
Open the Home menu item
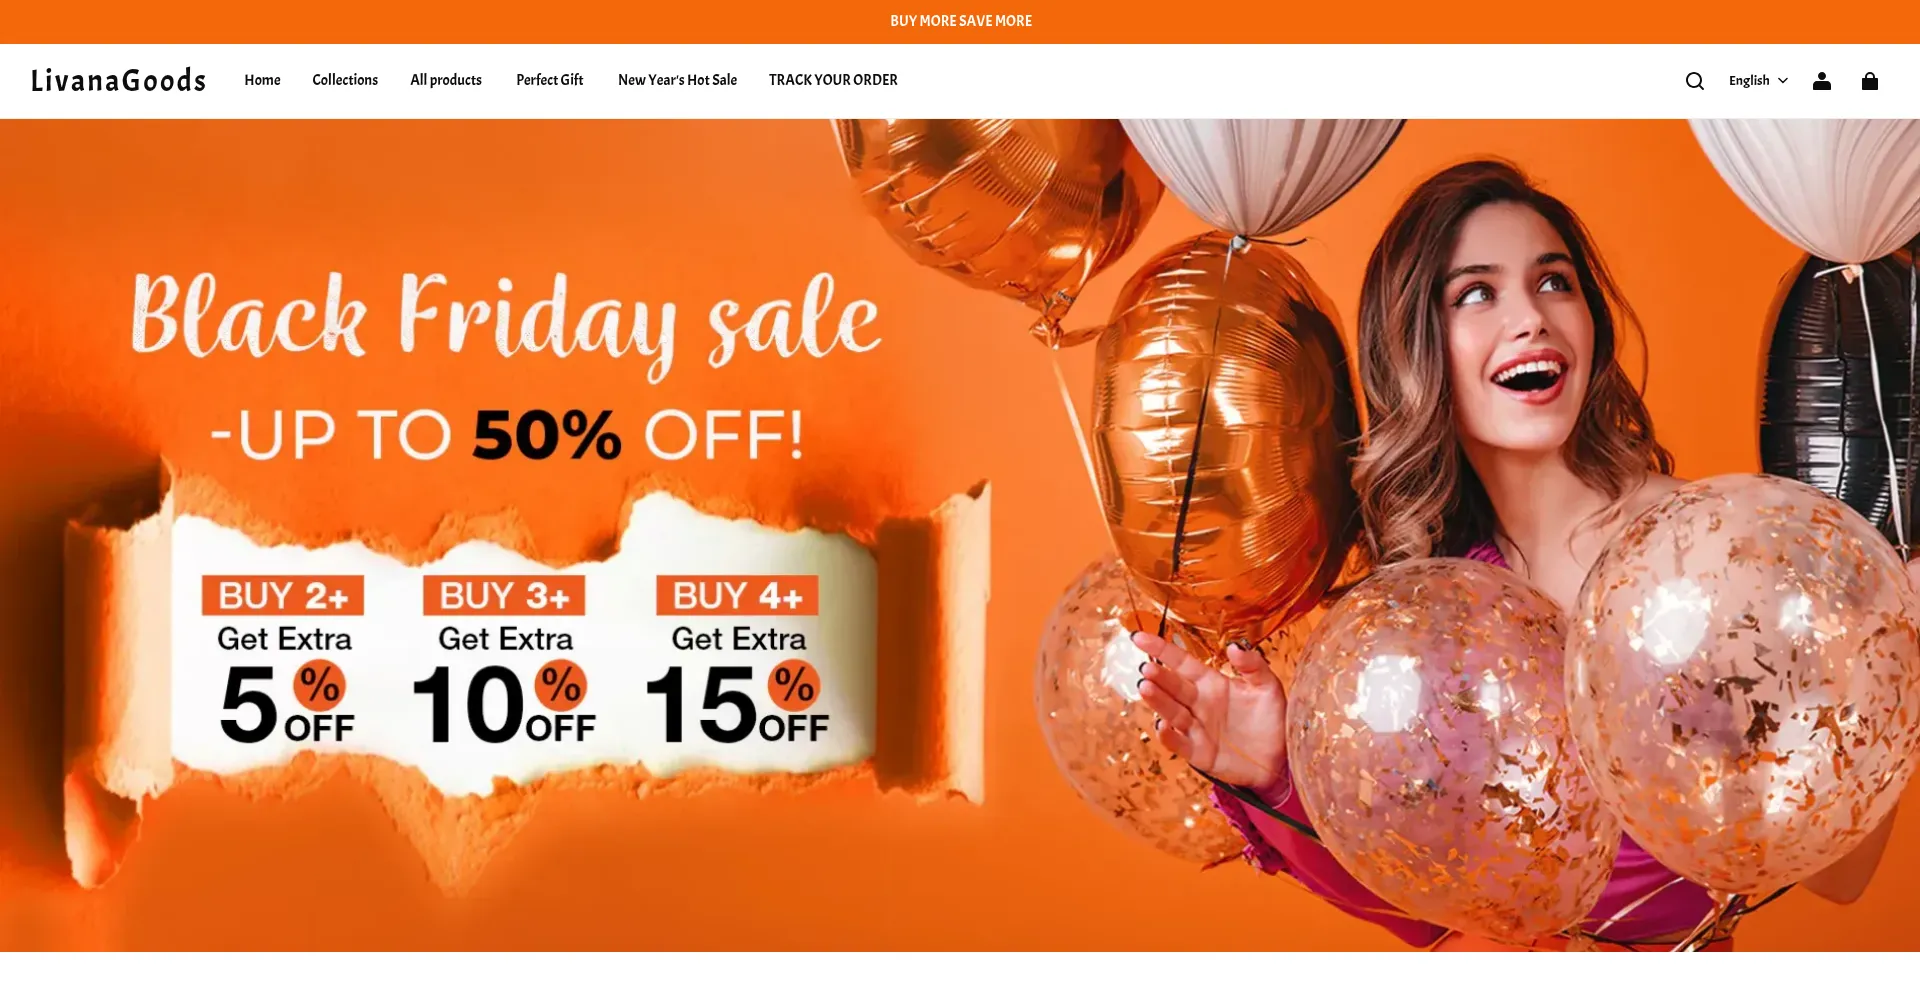[262, 80]
